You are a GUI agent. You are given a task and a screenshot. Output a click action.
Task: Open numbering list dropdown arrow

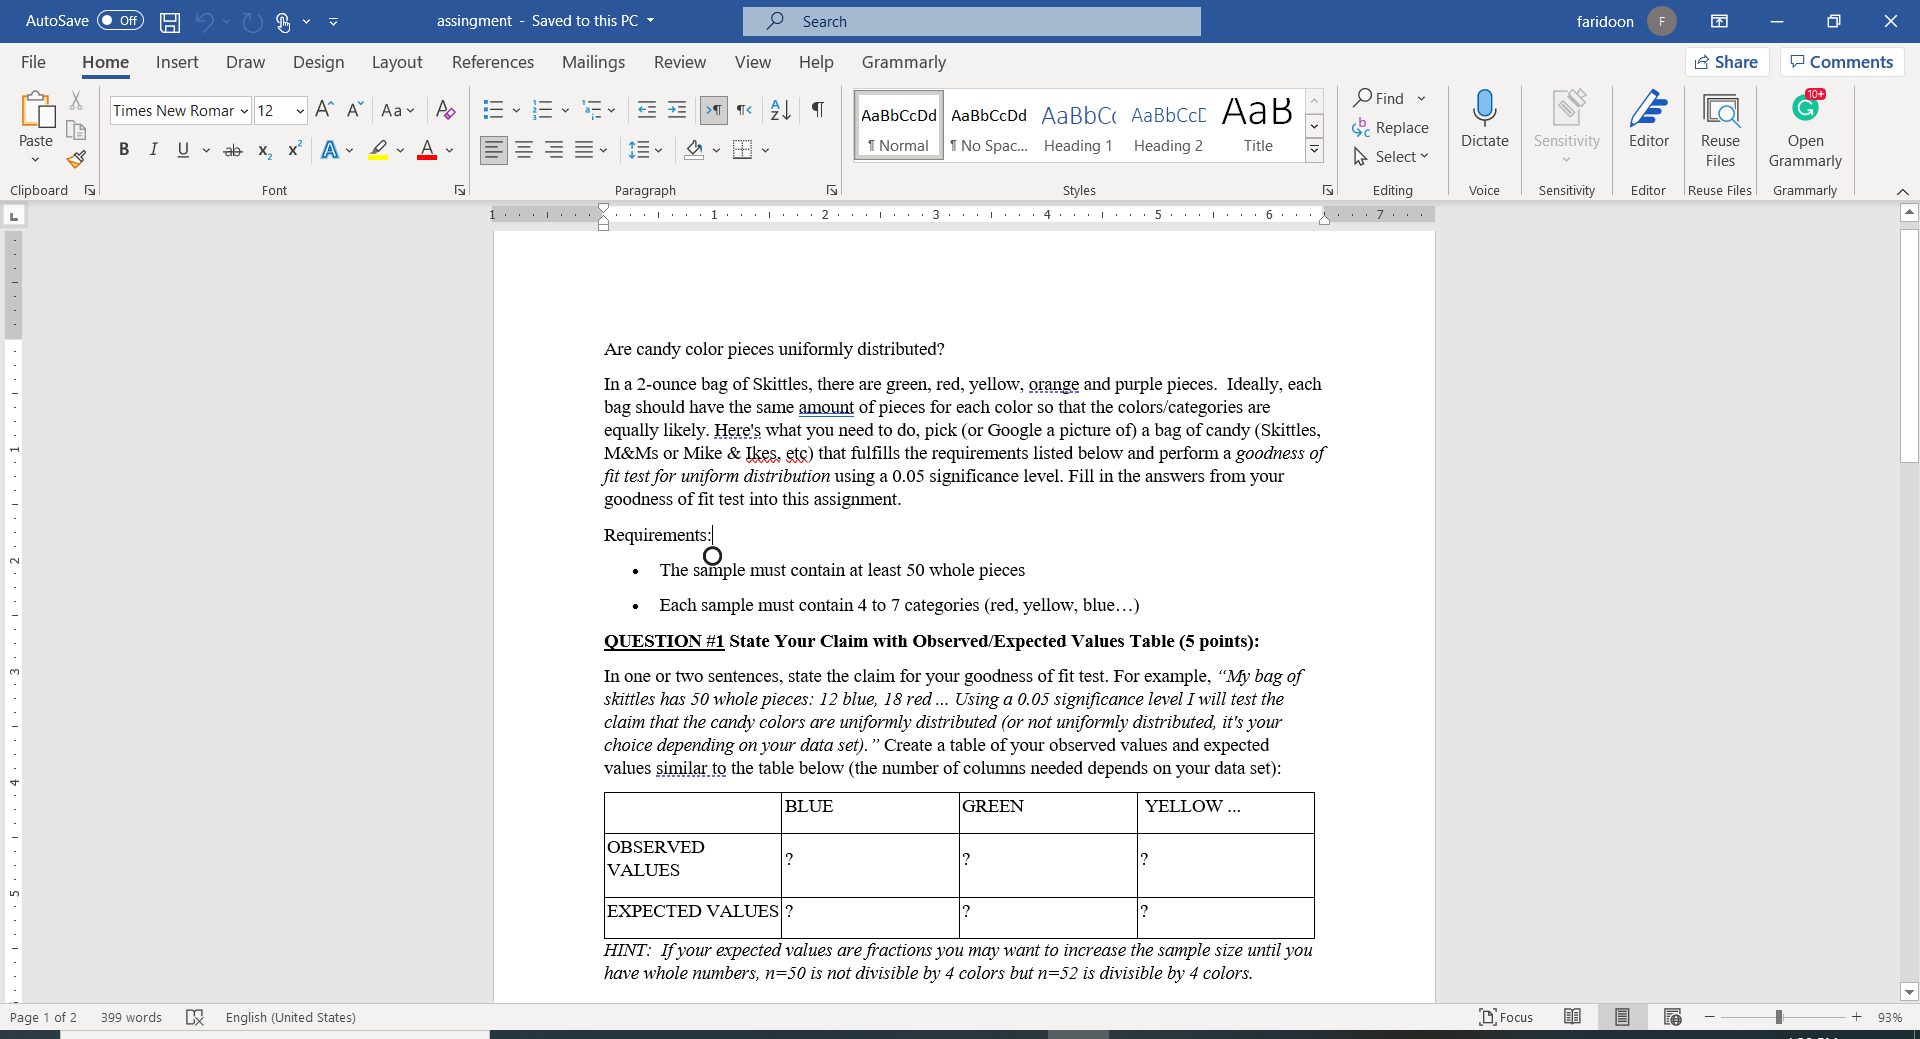[565, 111]
